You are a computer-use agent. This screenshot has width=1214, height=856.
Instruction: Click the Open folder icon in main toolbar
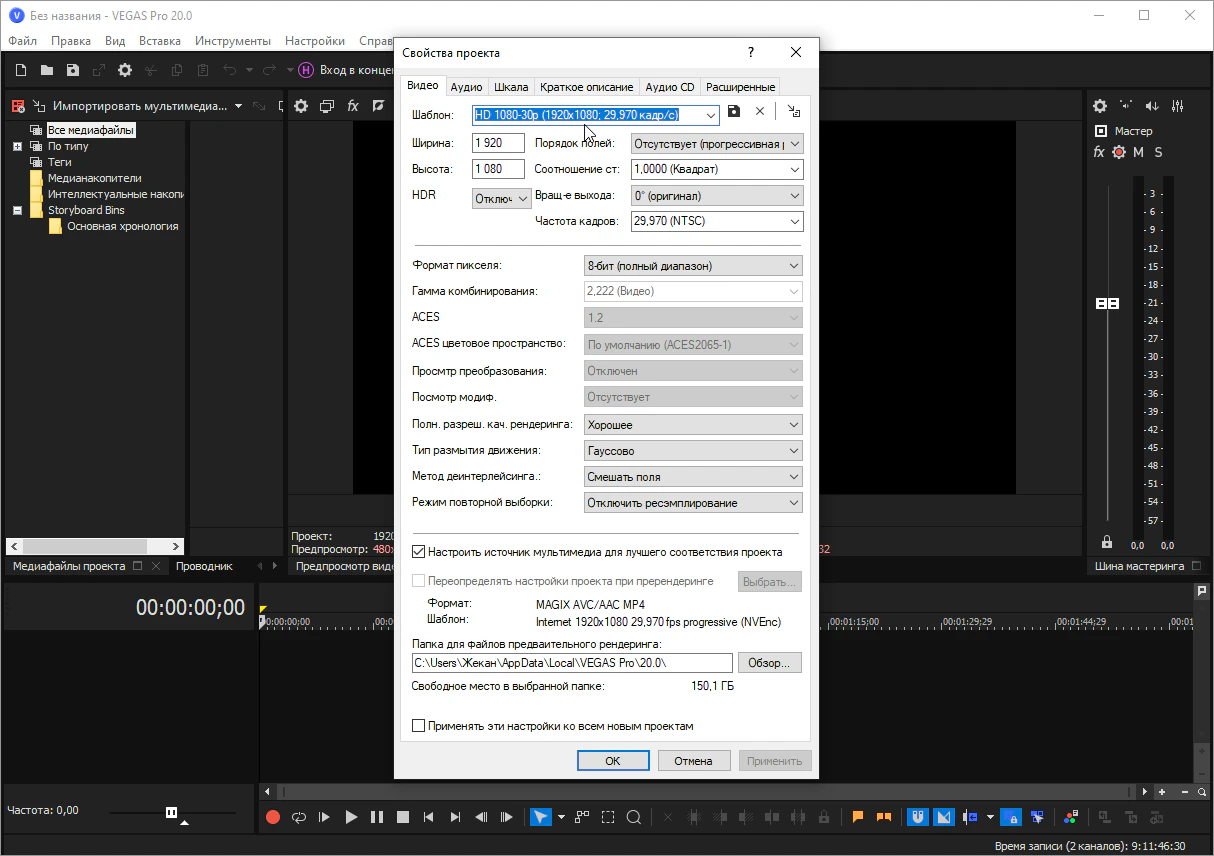(x=47, y=70)
